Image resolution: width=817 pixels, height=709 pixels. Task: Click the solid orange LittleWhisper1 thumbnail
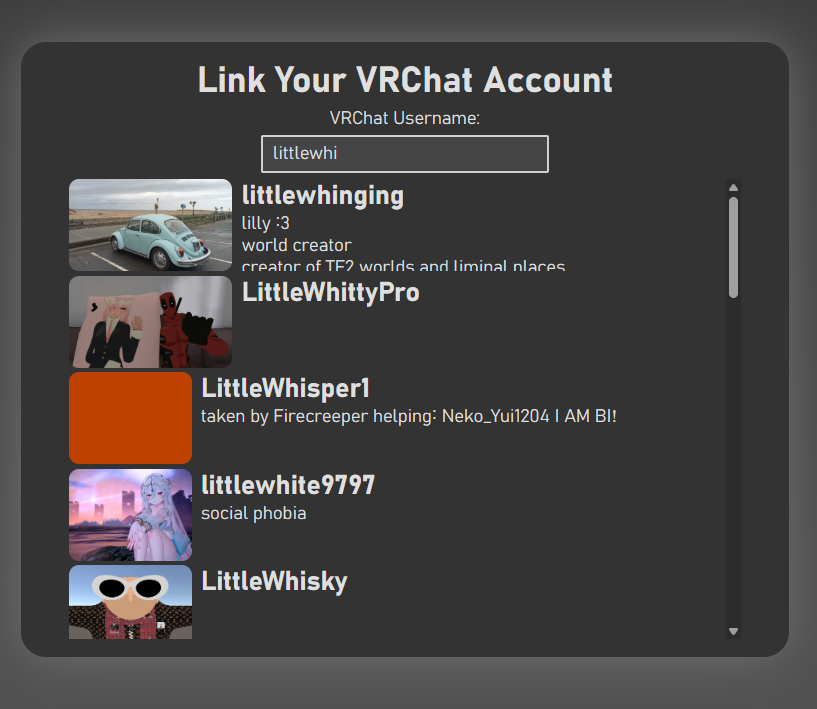(130, 418)
